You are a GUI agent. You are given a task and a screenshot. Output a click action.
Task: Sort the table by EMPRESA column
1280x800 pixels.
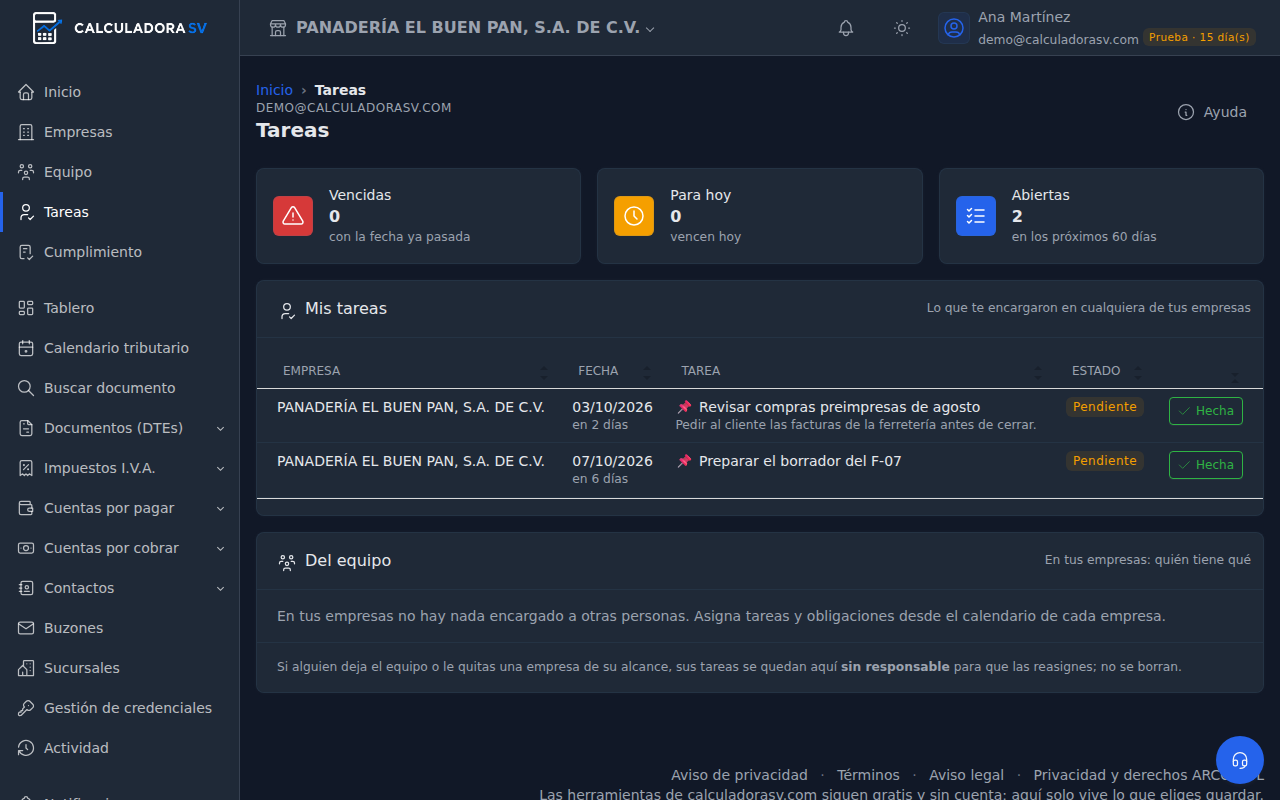coord(408,371)
